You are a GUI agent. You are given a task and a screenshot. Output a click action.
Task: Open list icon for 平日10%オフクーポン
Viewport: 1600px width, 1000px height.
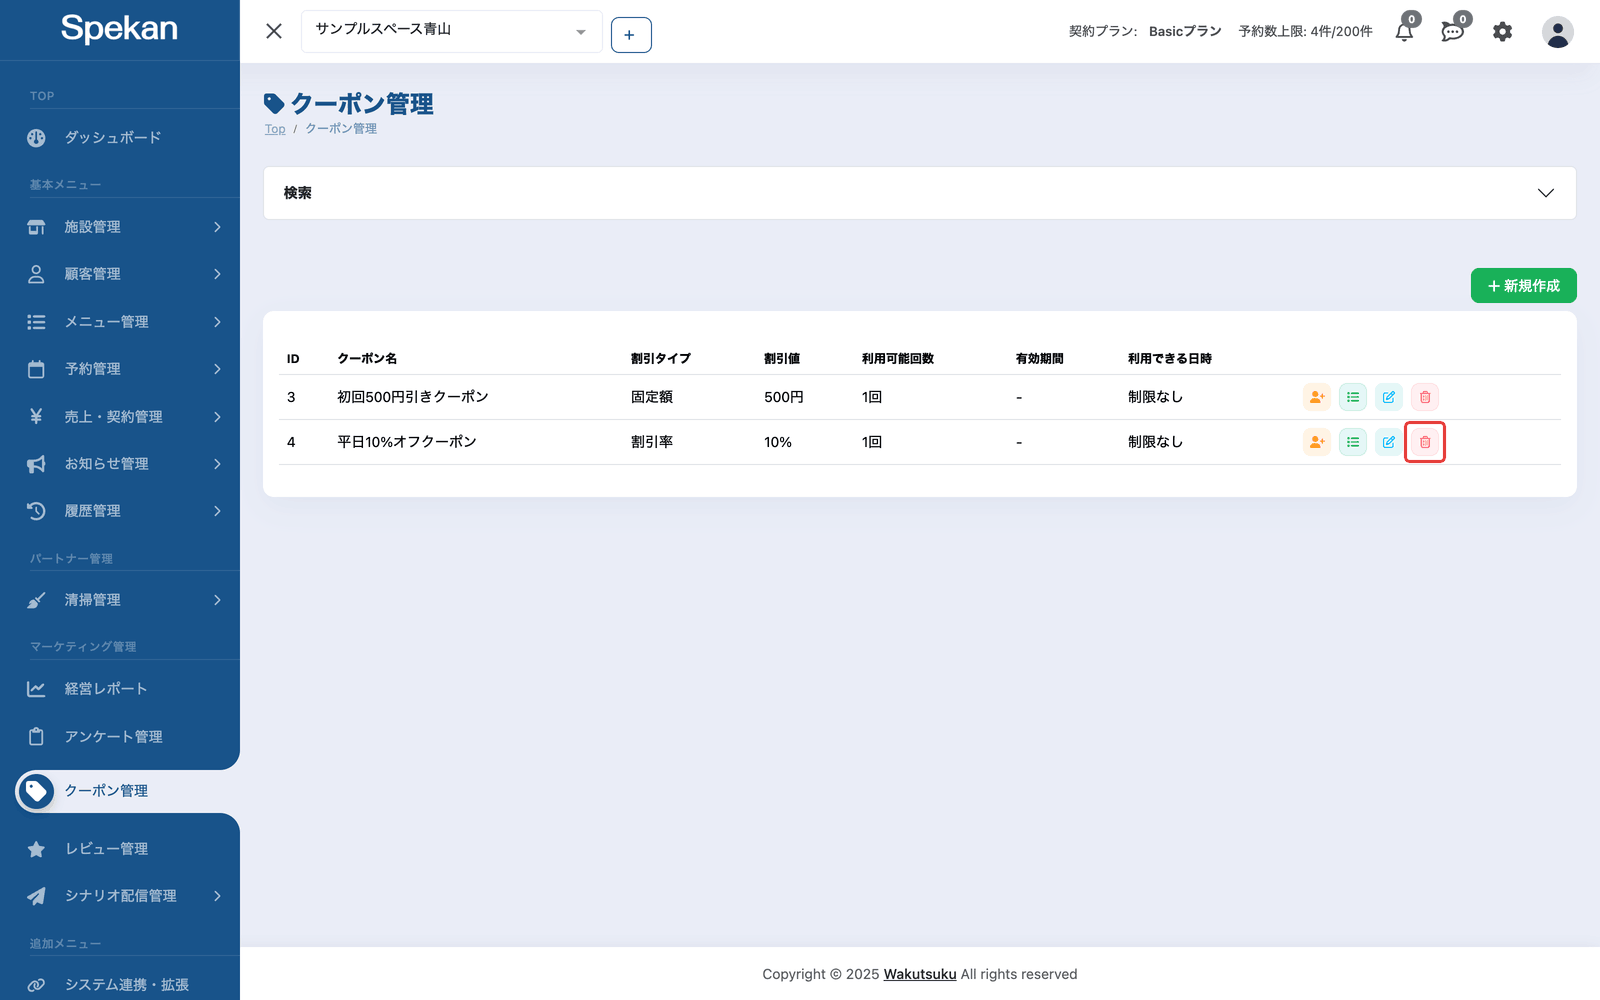(1353, 442)
